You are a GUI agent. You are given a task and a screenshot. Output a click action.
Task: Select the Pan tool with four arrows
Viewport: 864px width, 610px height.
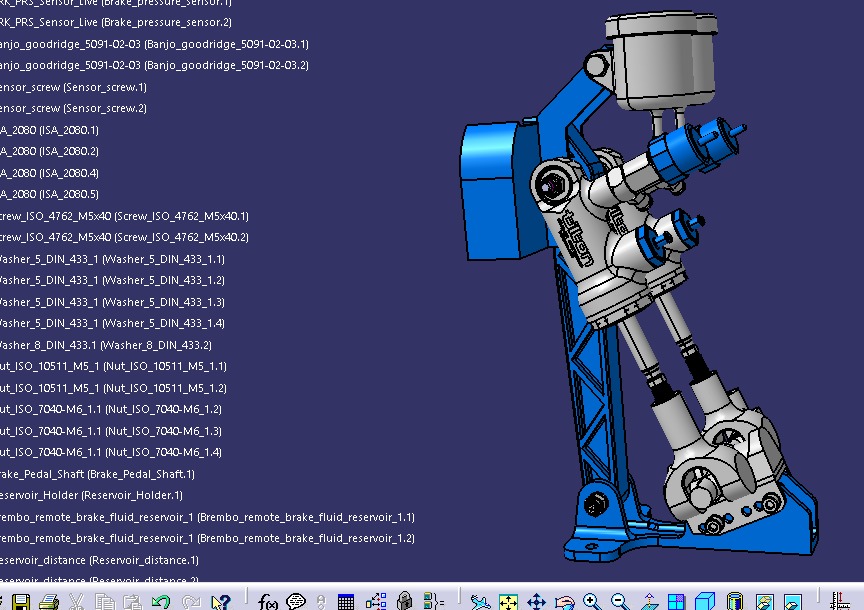536,602
